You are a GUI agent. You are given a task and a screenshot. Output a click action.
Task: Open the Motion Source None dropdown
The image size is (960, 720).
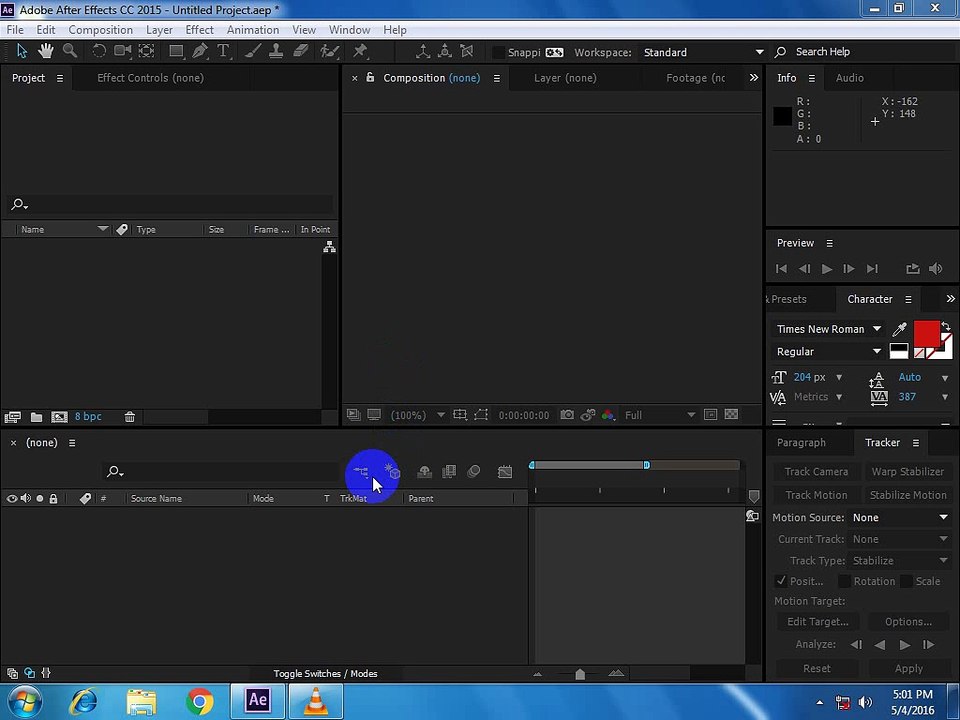pyautogui.click(x=899, y=517)
